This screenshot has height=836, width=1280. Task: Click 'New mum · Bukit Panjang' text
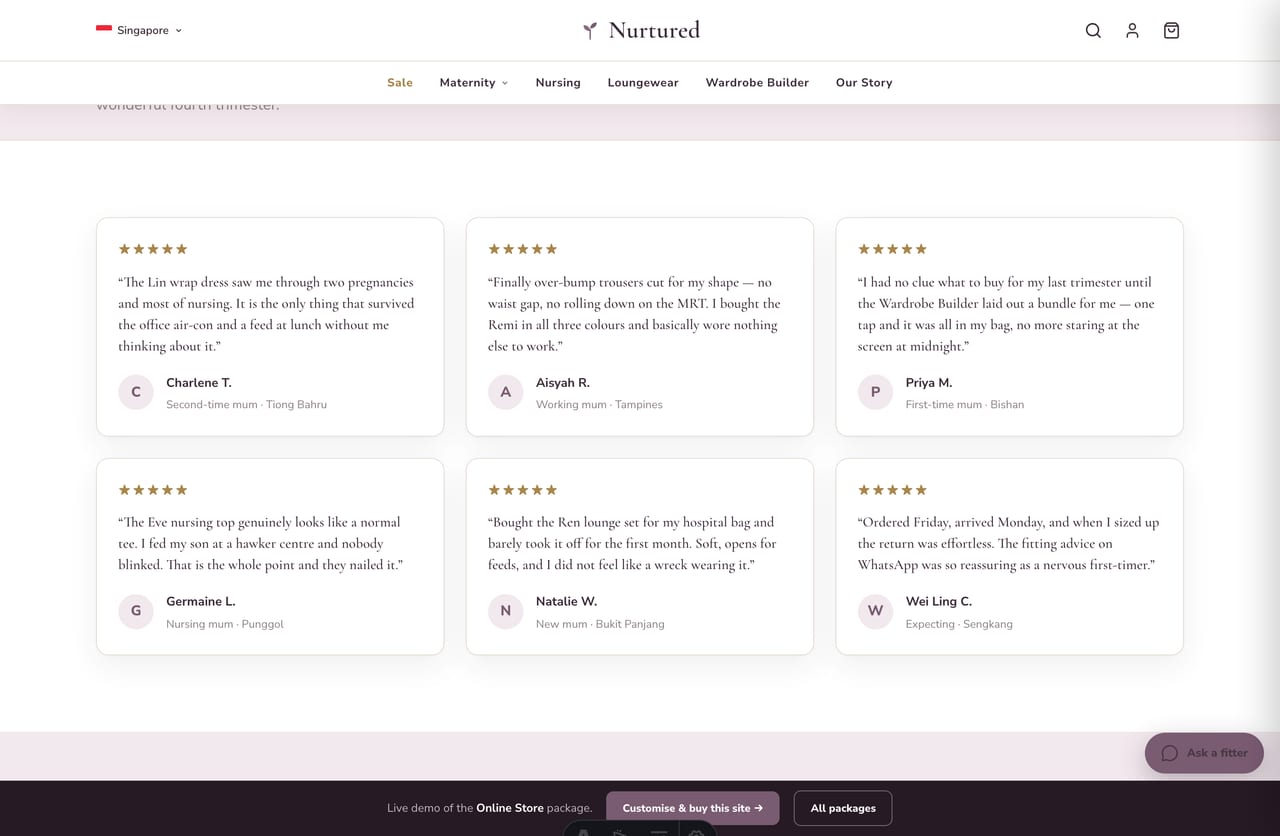[600, 624]
